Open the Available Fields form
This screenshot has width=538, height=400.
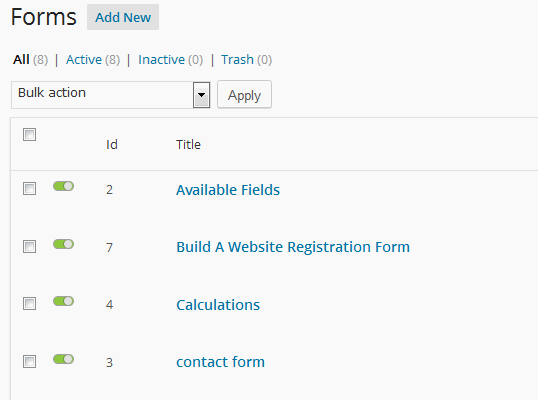tap(228, 190)
